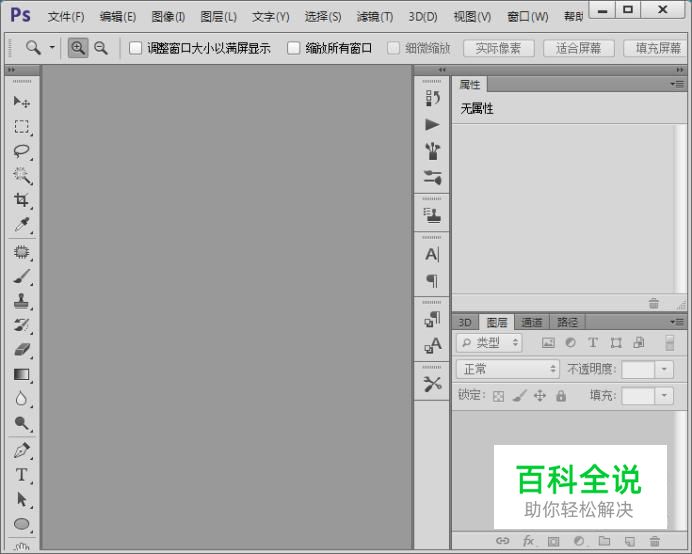Viewport: 692px width, 554px height.
Task: Select the Horizontal Type tool
Action: (x=22, y=475)
